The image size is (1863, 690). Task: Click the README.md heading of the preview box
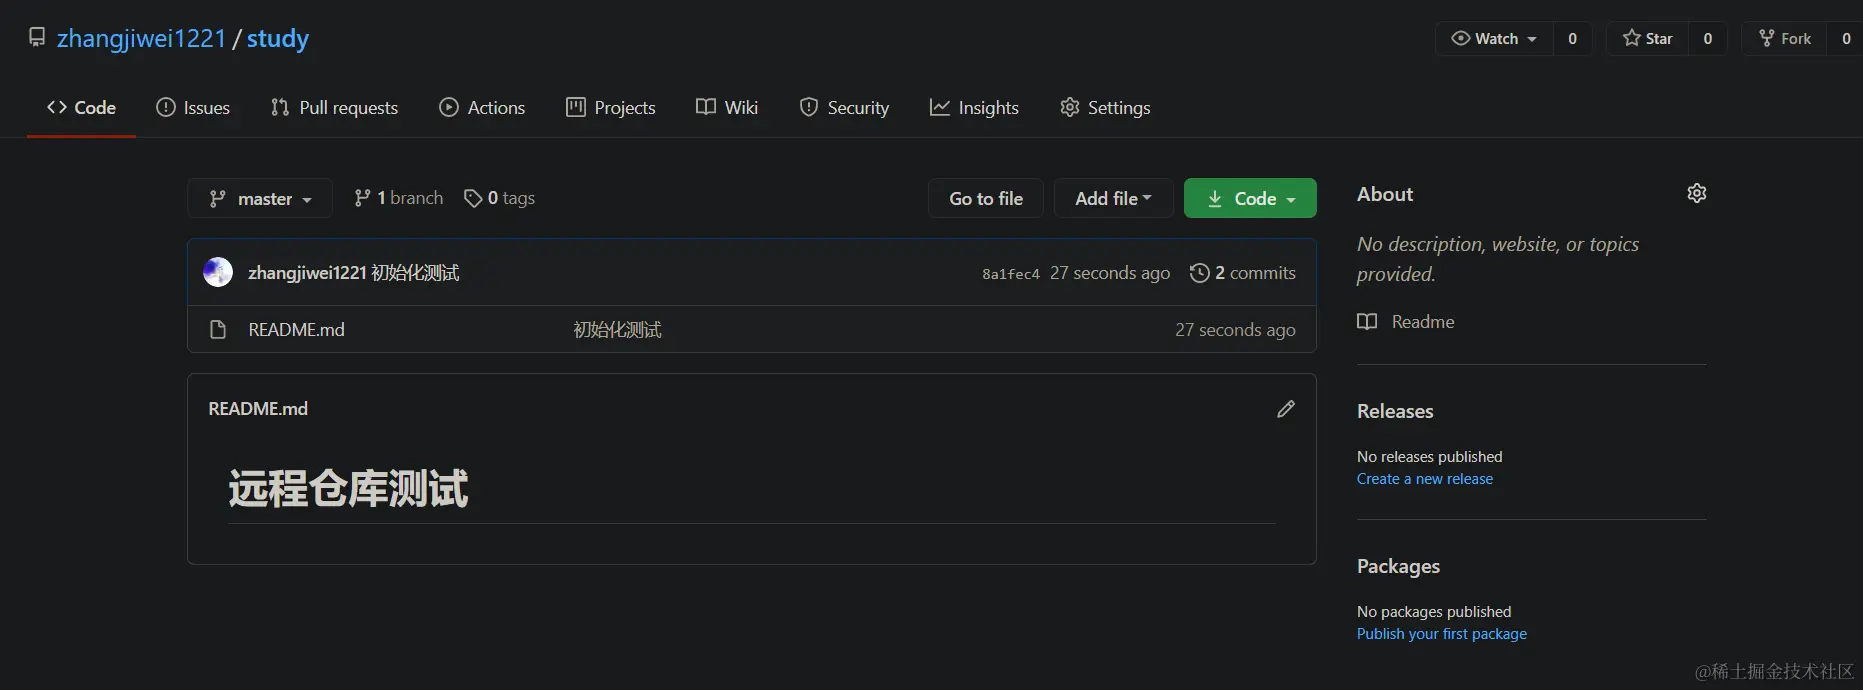point(258,408)
